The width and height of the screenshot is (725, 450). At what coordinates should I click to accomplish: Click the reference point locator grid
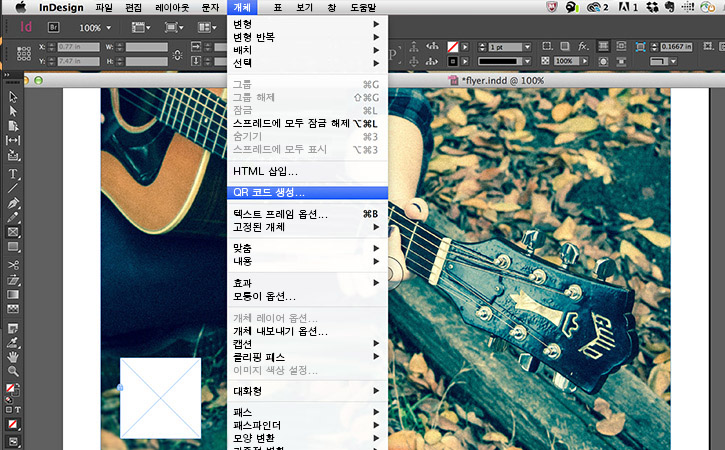(x=24, y=54)
